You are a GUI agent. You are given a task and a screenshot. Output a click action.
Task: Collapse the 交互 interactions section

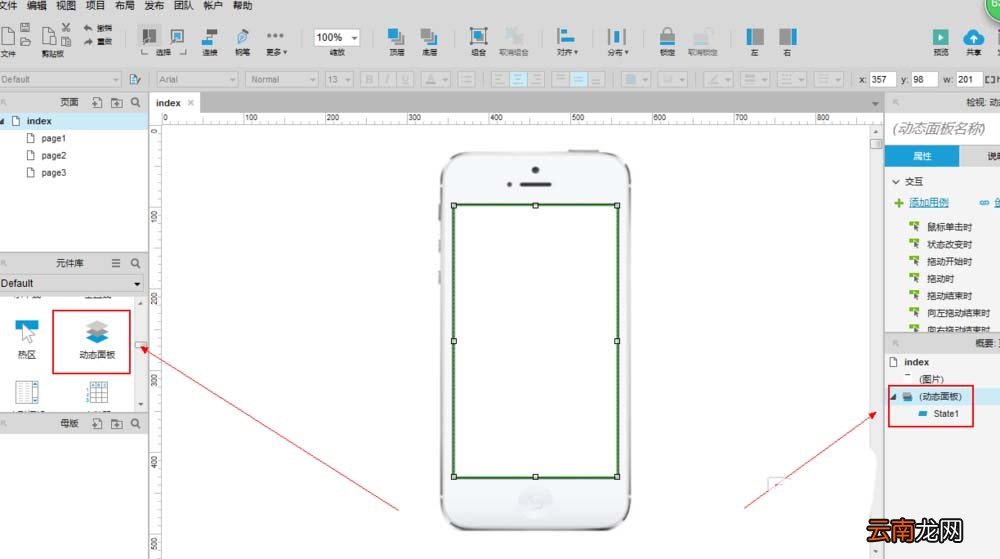(895, 182)
